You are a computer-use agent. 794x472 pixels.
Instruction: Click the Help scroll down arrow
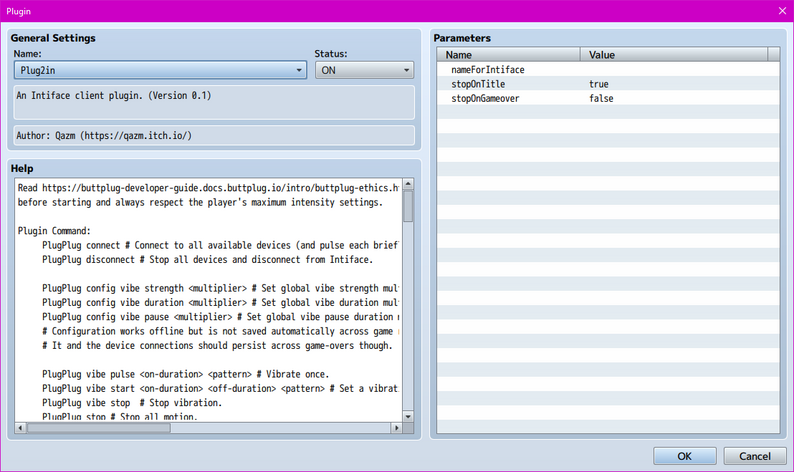tap(408, 416)
